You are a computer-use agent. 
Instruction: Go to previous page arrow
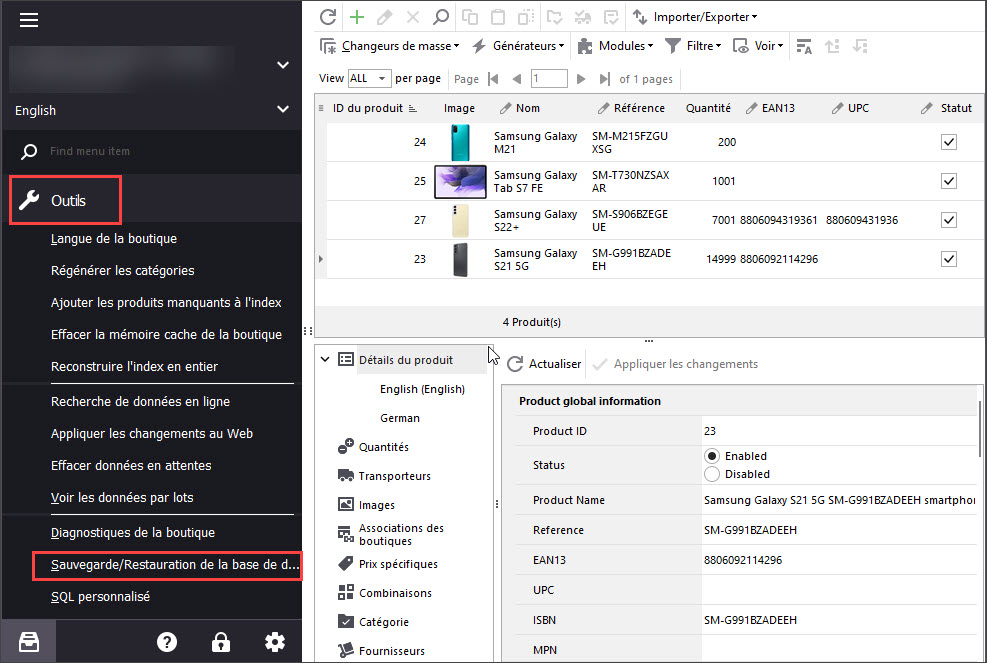click(517, 79)
